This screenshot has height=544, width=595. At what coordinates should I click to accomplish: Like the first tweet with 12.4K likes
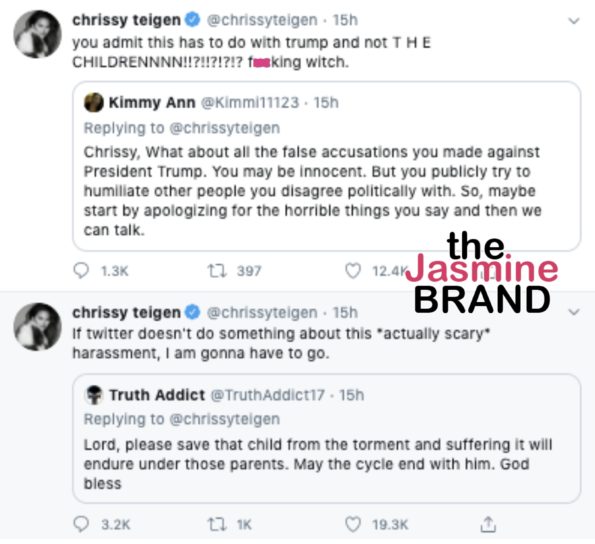(353, 271)
